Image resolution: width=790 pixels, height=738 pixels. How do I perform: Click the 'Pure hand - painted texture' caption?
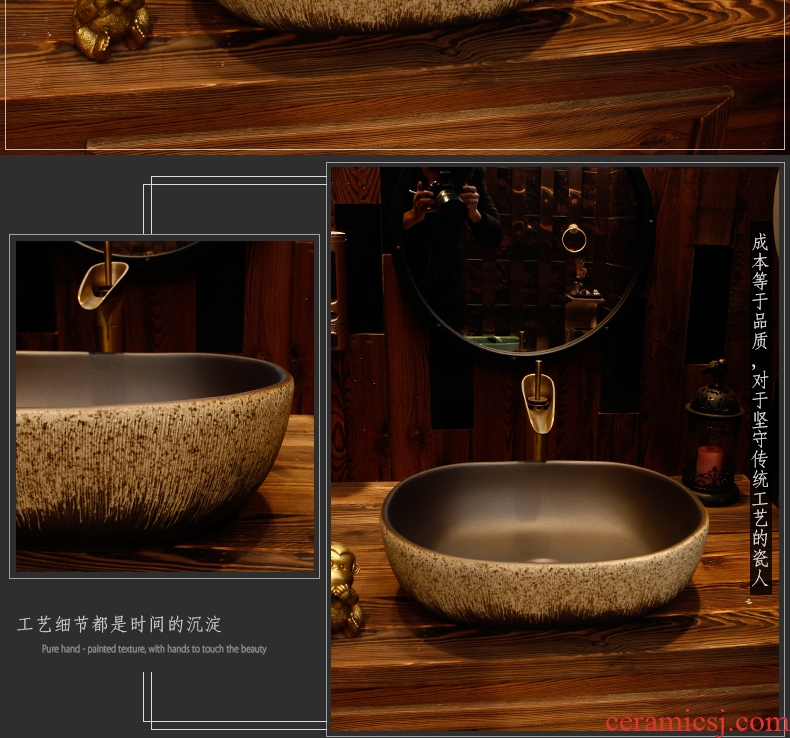click(x=154, y=649)
